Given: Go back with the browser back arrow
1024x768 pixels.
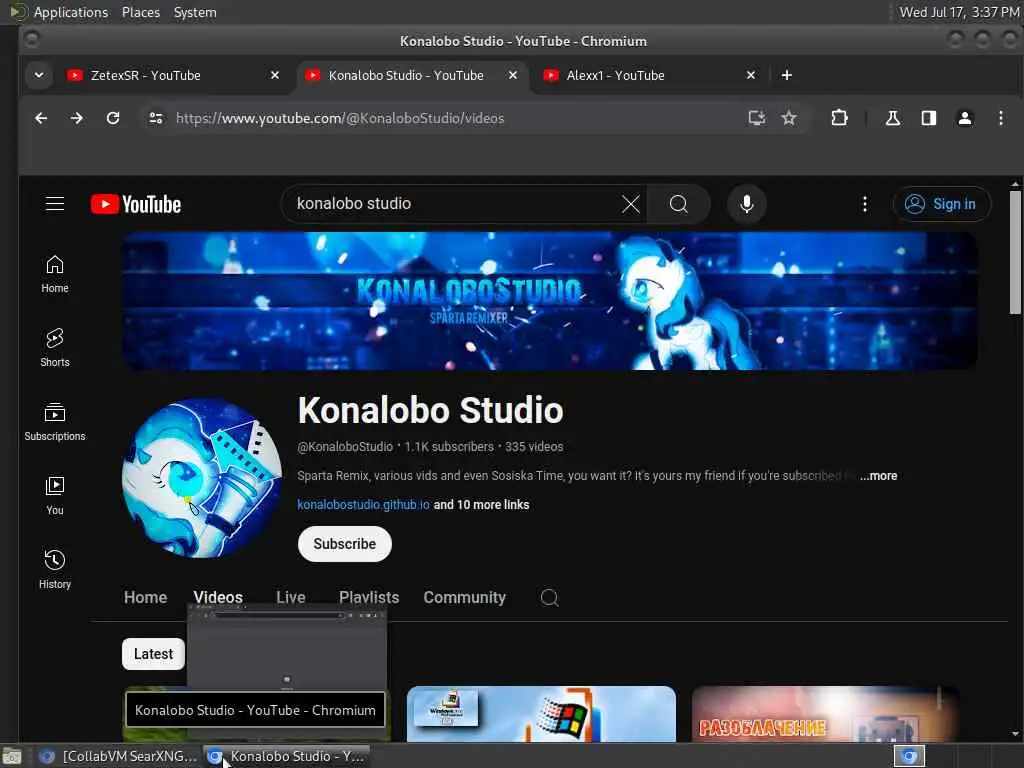Looking at the screenshot, I should [x=41, y=118].
